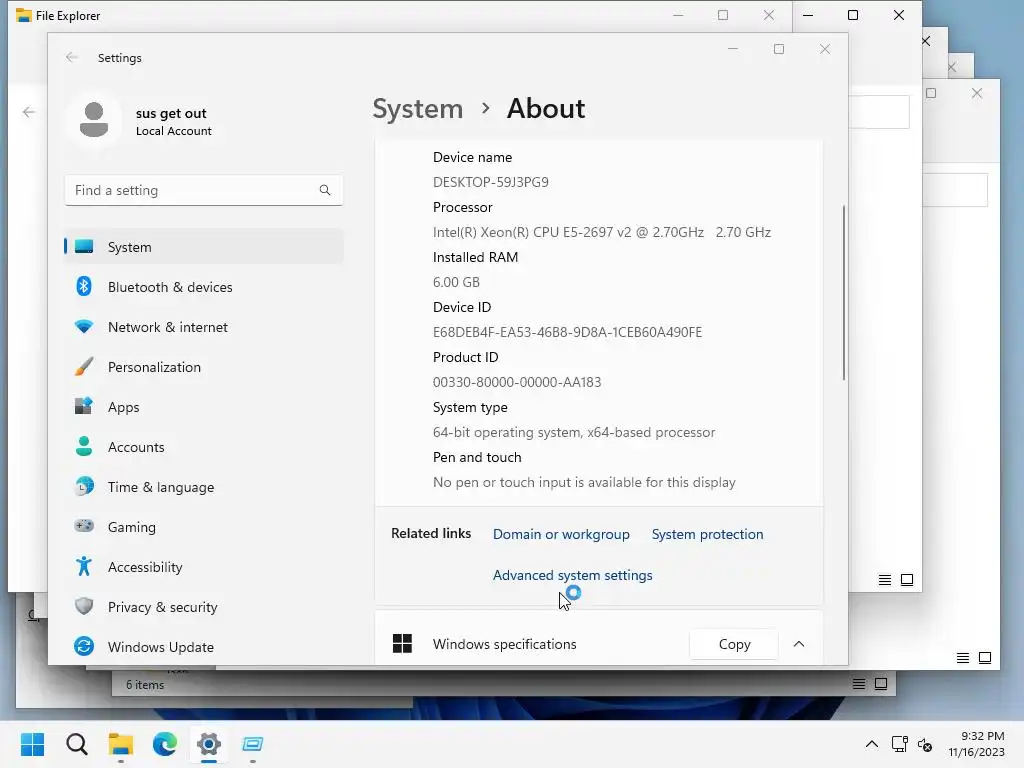Viewport: 1024px width, 768px height.
Task: Select details view in the rightmost Explorer window
Action: 963,658
